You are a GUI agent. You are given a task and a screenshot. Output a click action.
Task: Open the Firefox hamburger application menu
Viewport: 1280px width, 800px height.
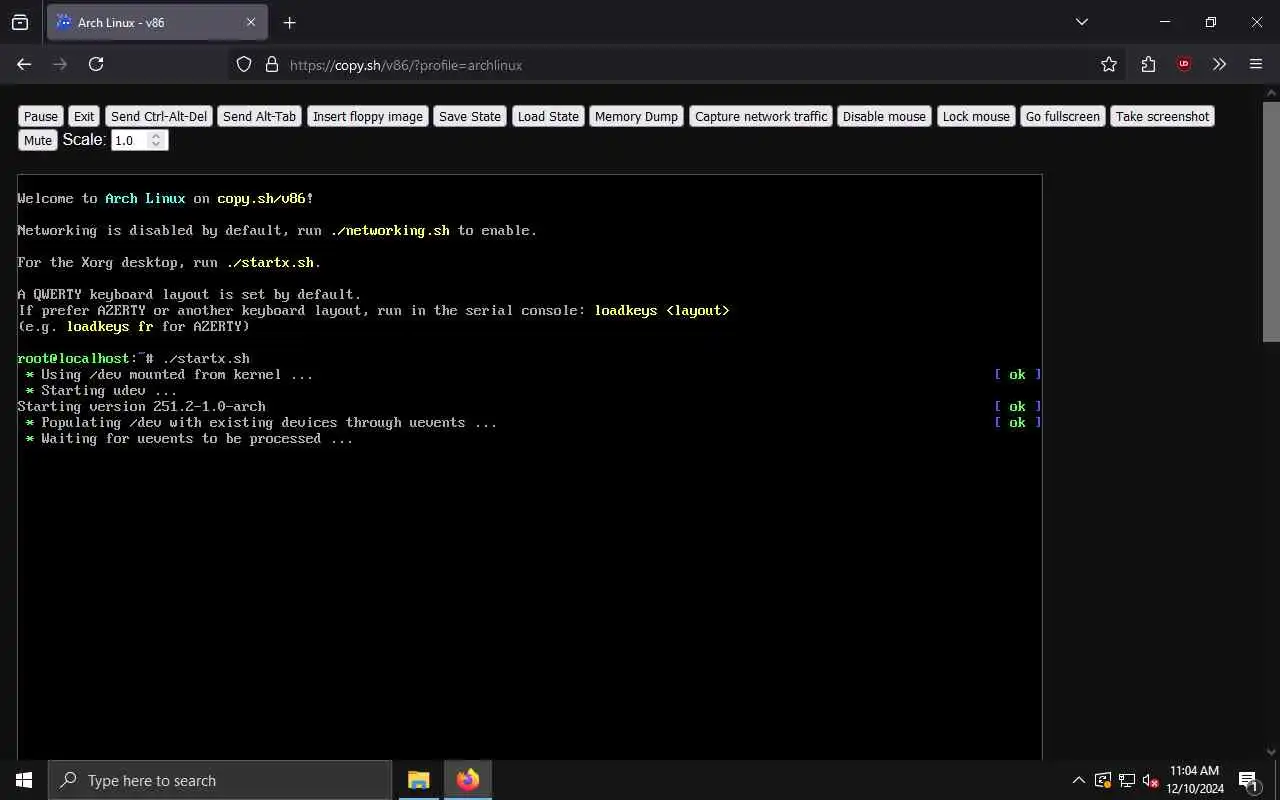click(1256, 64)
